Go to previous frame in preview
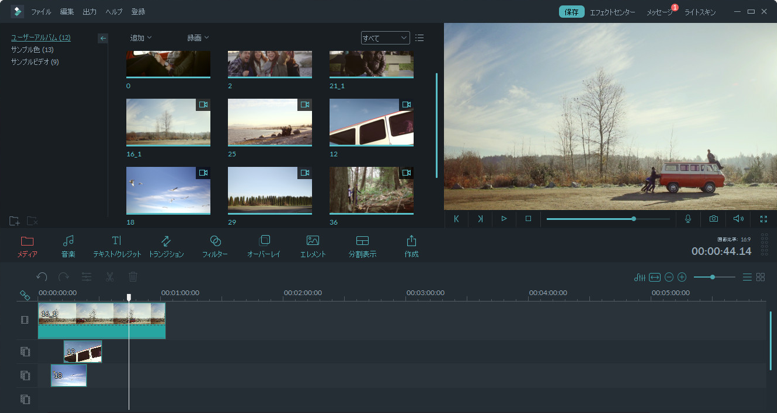Viewport: 777px width, 413px height. pos(456,219)
